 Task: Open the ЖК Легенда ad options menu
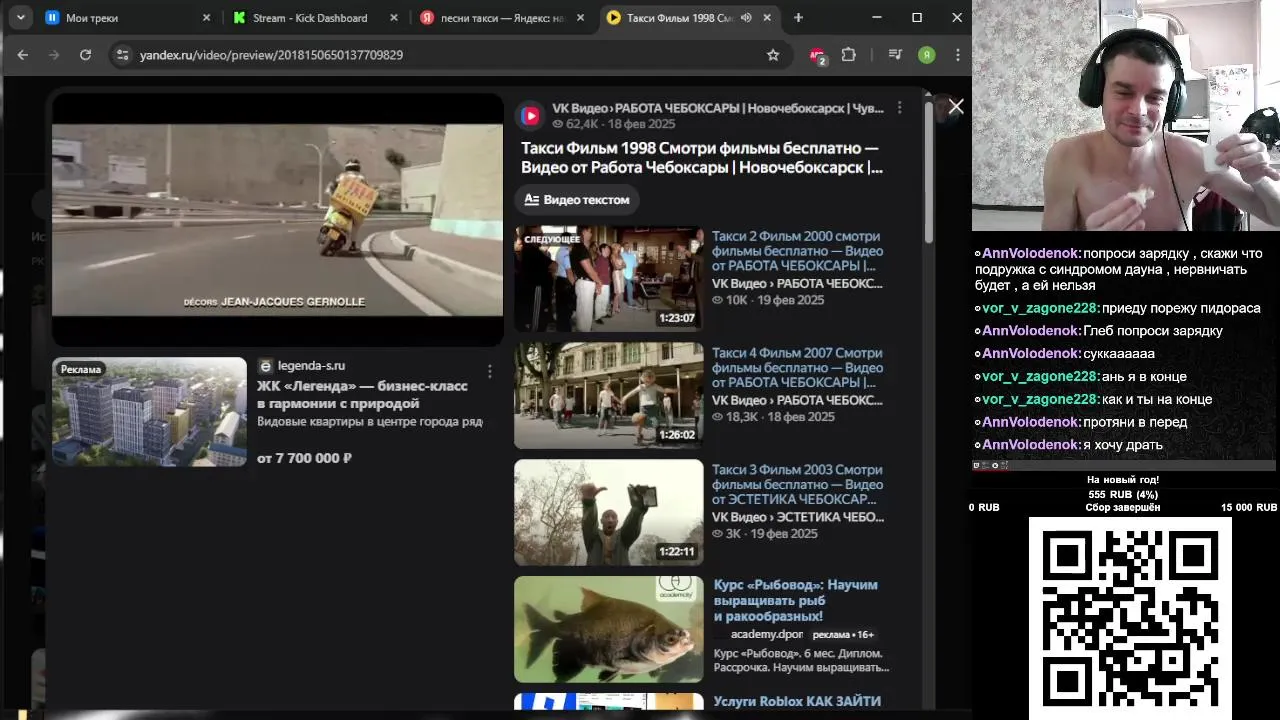[489, 371]
